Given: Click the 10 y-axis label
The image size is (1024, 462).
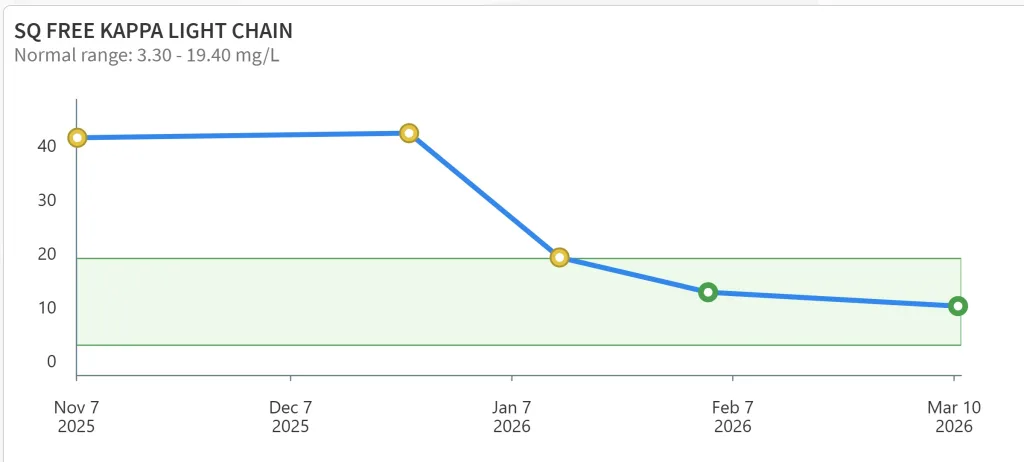Looking at the screenshot, I should 46,308.
